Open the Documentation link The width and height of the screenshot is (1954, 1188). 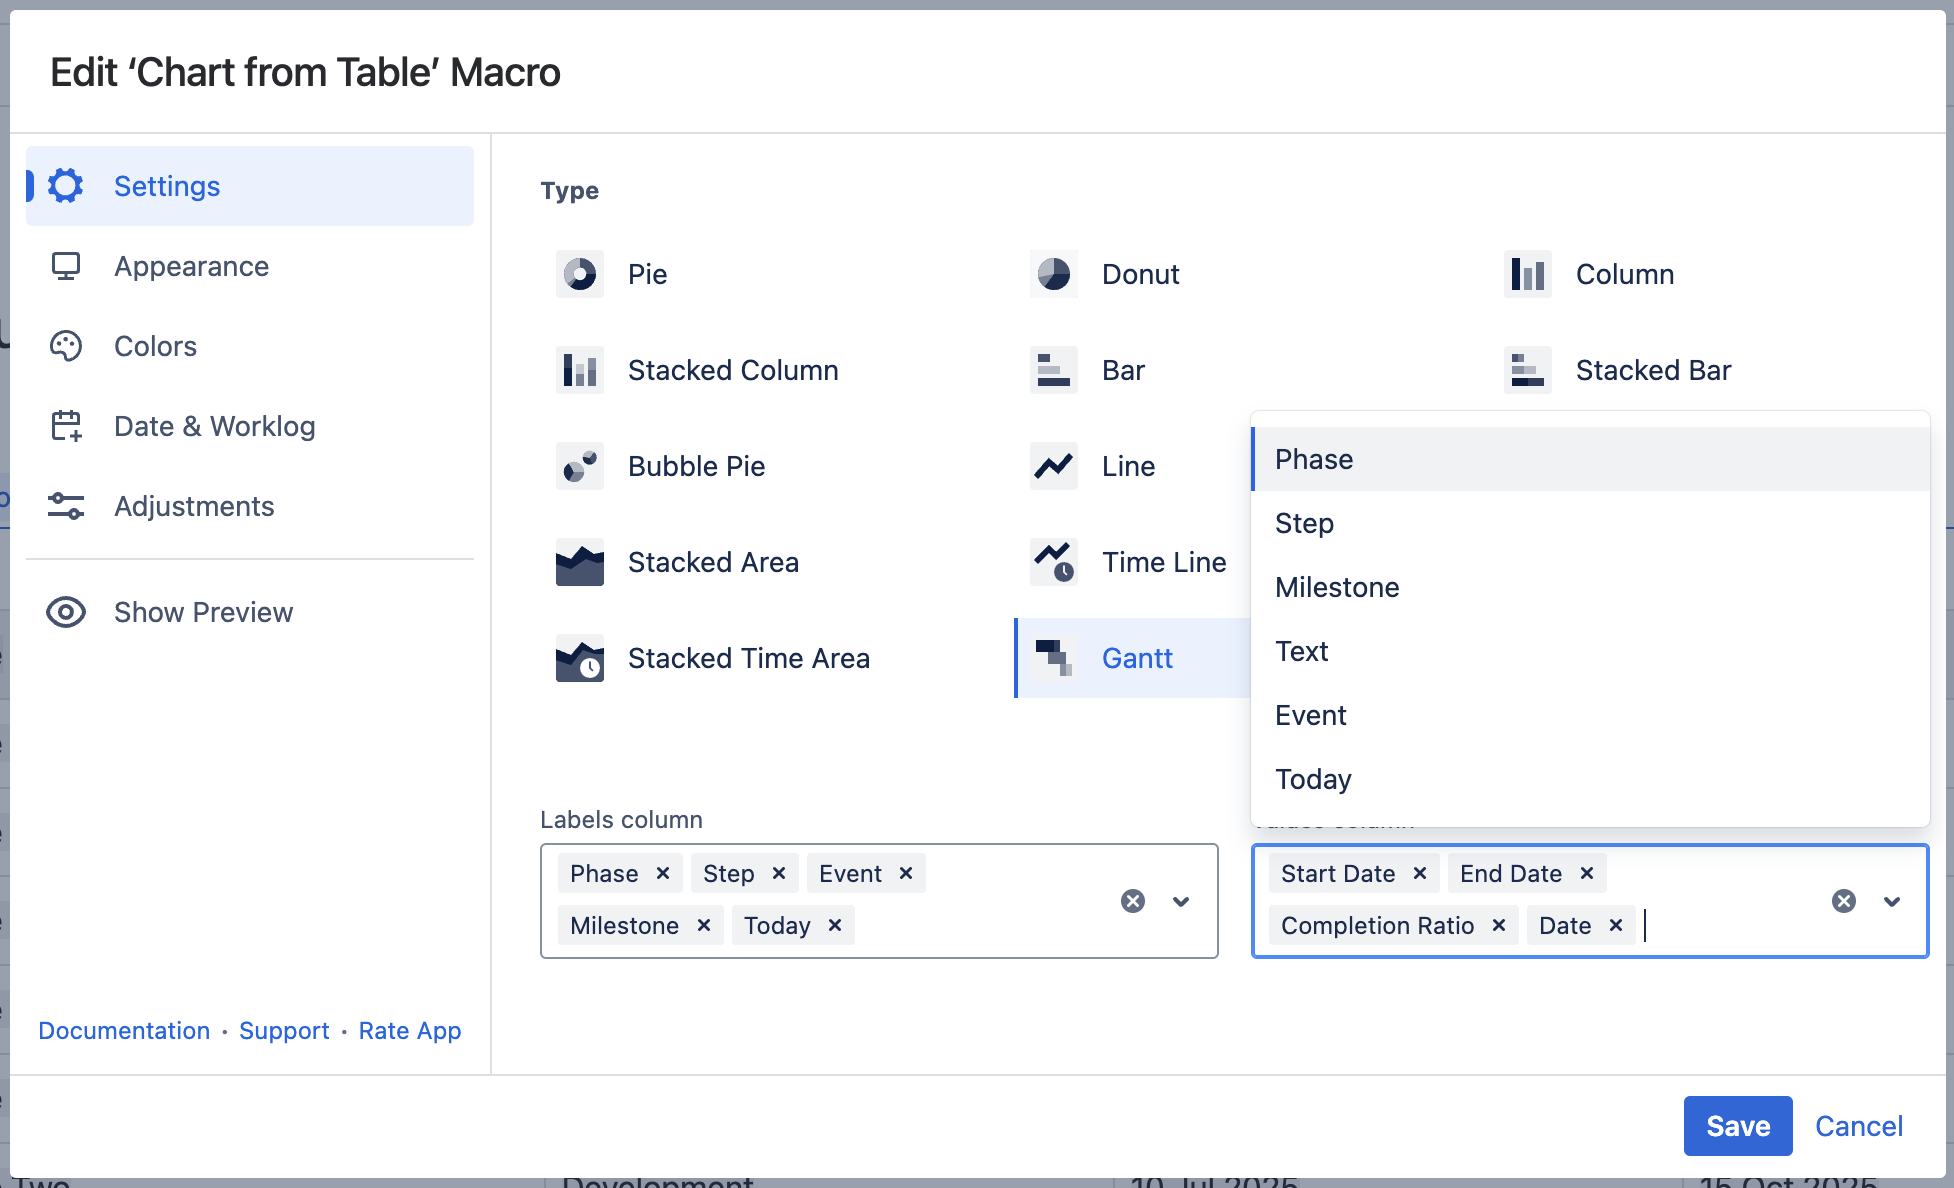(124, 1030)
